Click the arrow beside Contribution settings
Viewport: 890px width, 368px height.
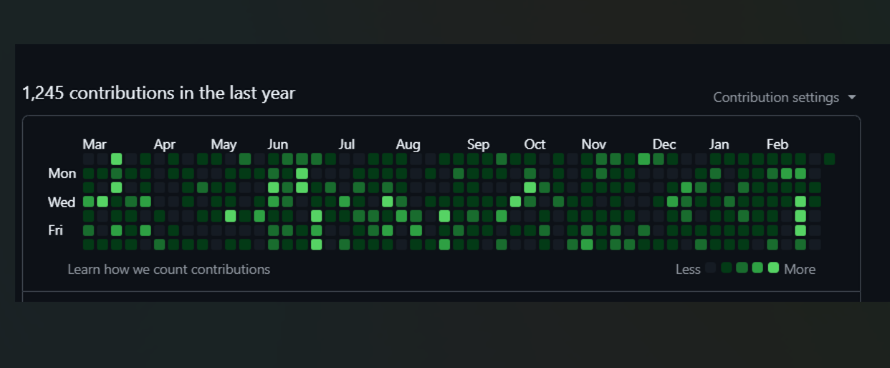click(x=851, y=98)
